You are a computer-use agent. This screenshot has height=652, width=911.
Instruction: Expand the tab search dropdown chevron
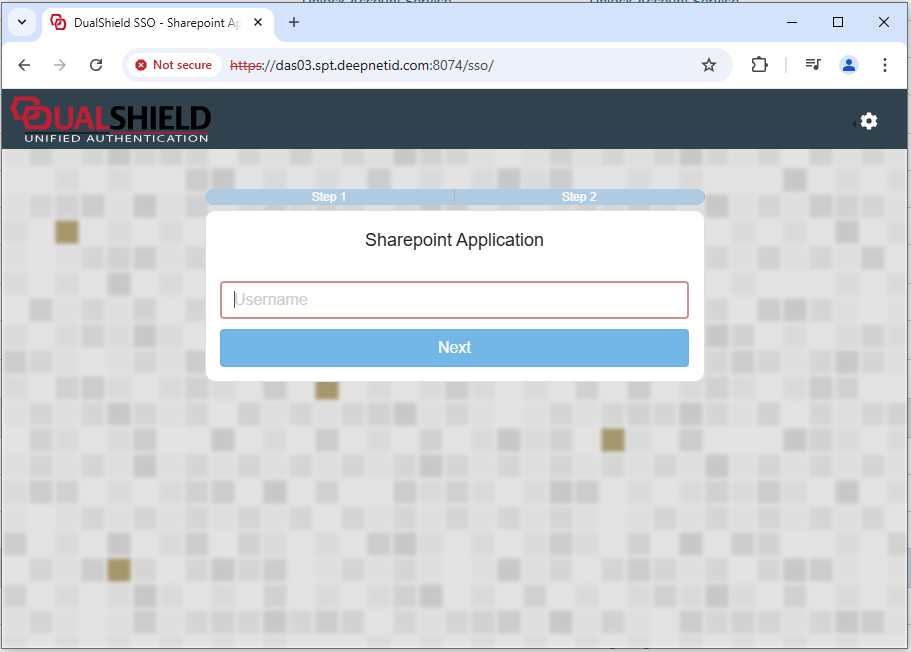pos(21,22)
